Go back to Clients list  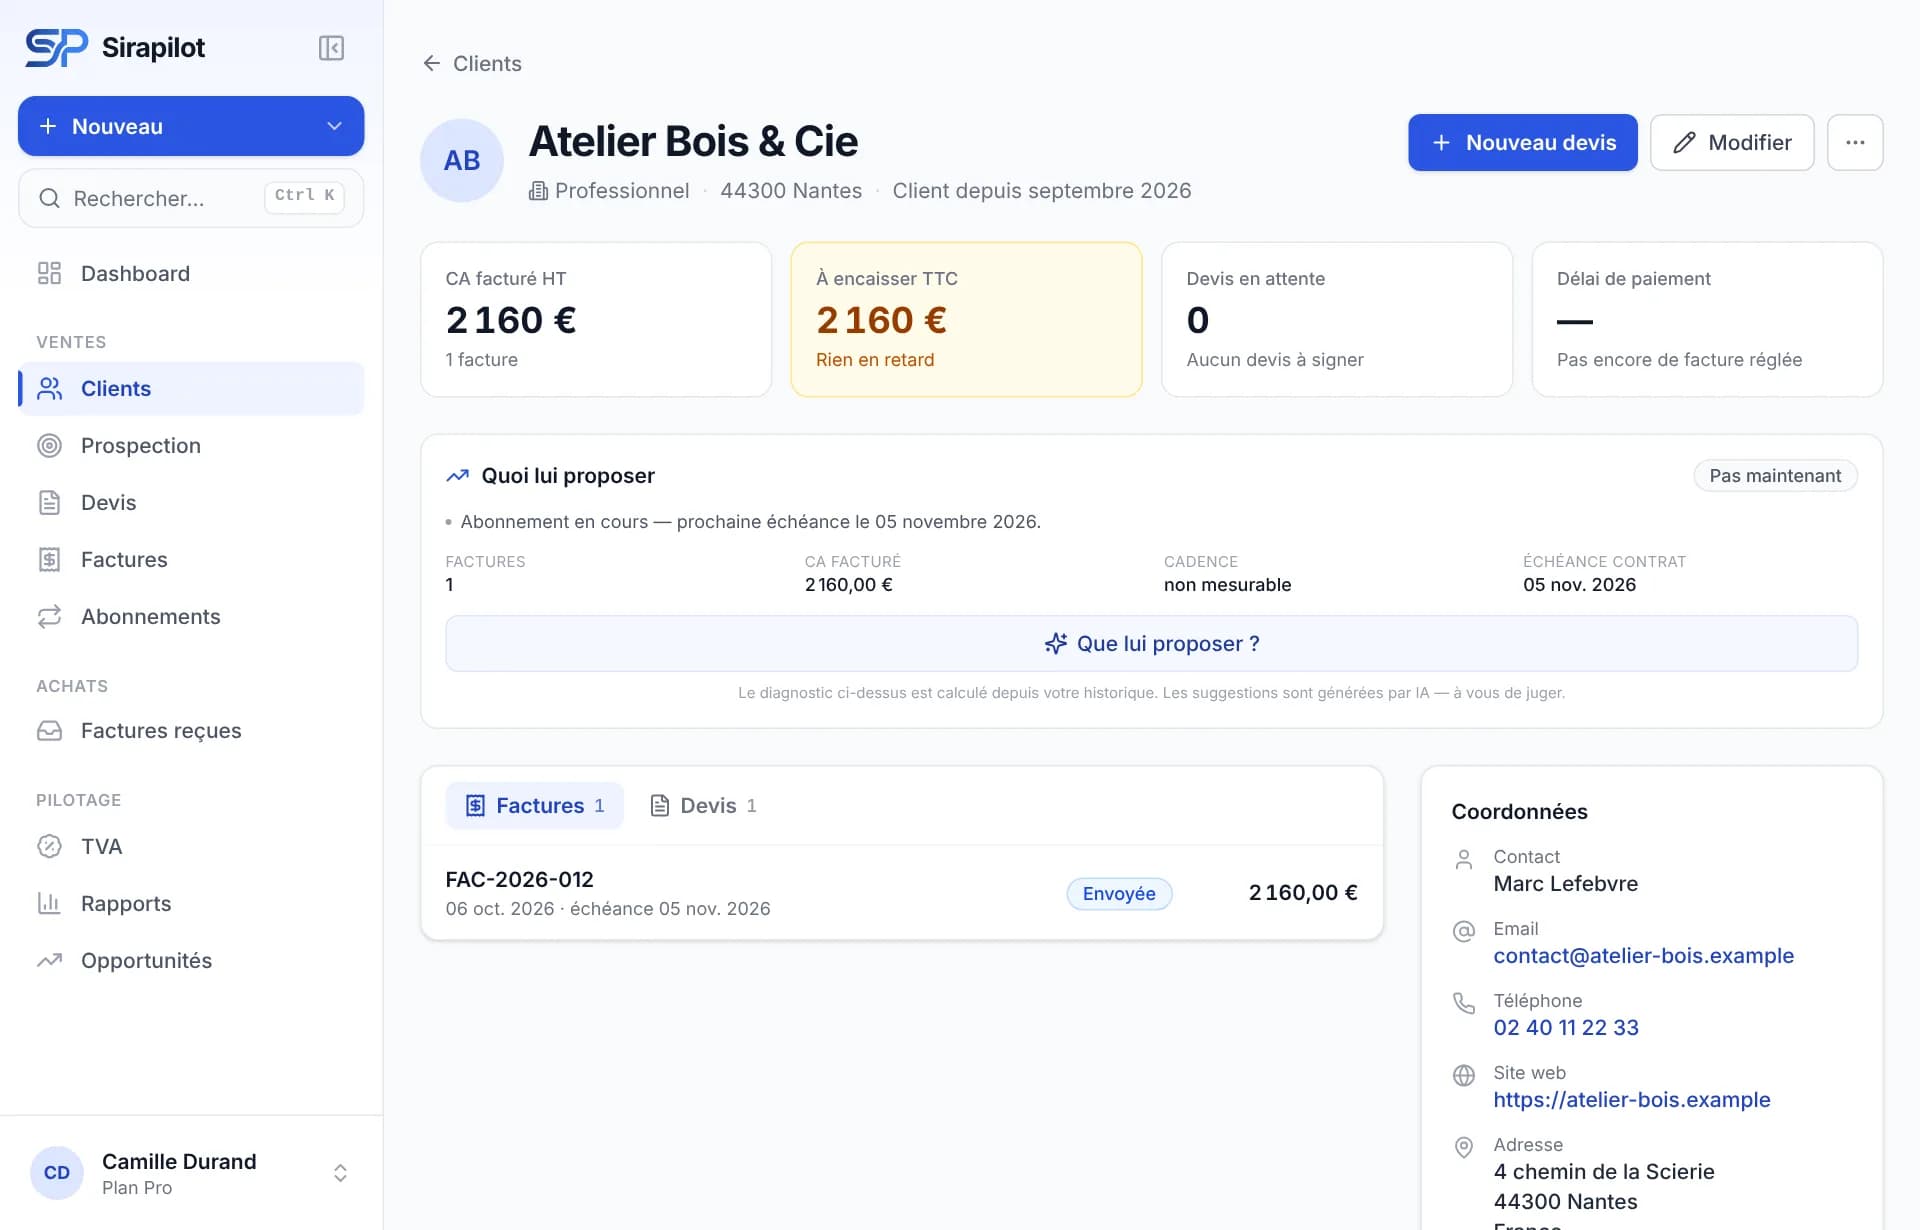472,63
